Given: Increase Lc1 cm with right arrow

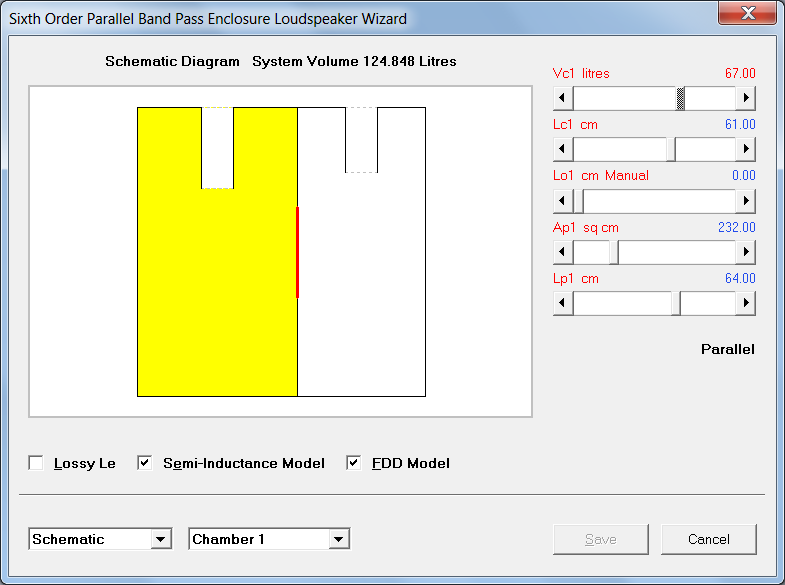Looking at the screenshot, I should [745, 149].
